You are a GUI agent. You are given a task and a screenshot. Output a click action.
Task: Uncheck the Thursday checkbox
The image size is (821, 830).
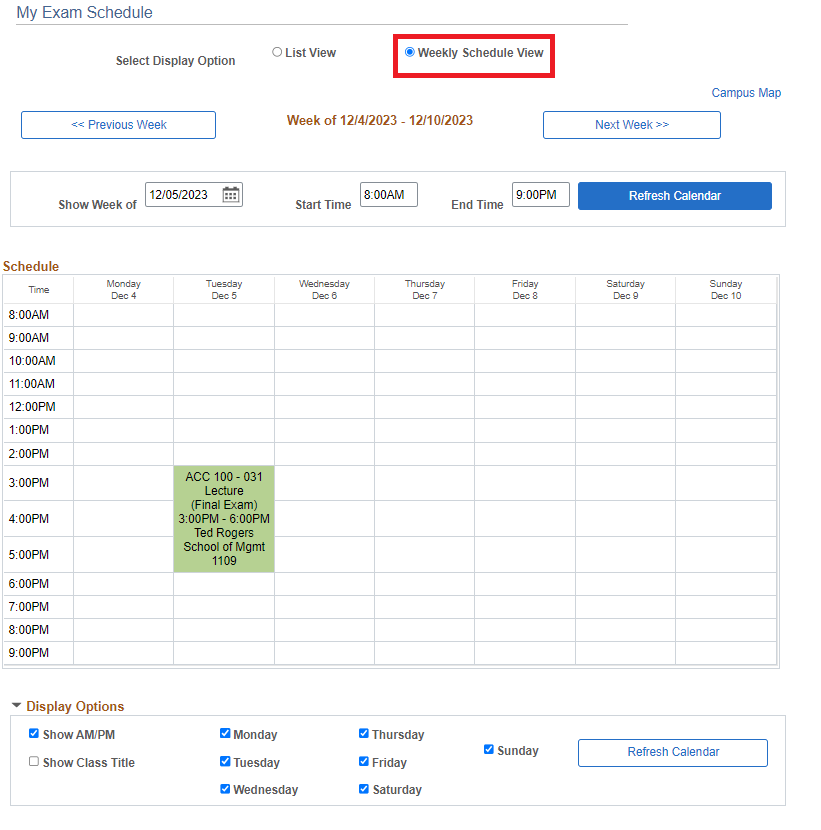click(x=364, y=734)
